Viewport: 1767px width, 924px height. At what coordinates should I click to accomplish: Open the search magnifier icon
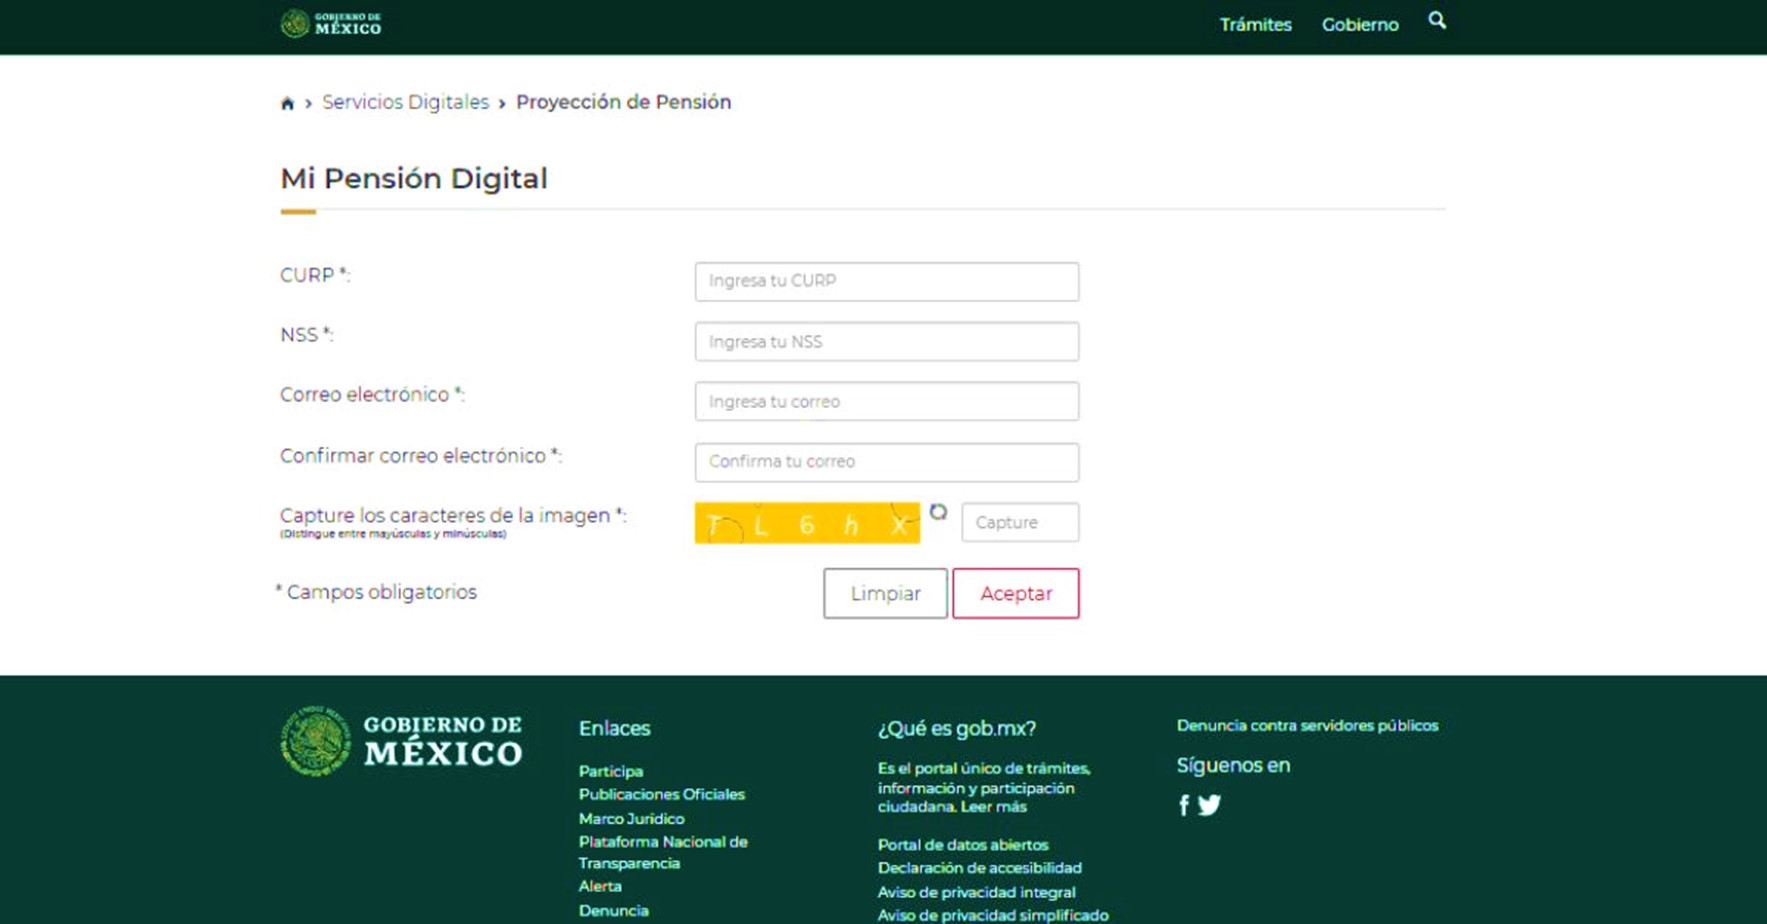point(1437,21)
